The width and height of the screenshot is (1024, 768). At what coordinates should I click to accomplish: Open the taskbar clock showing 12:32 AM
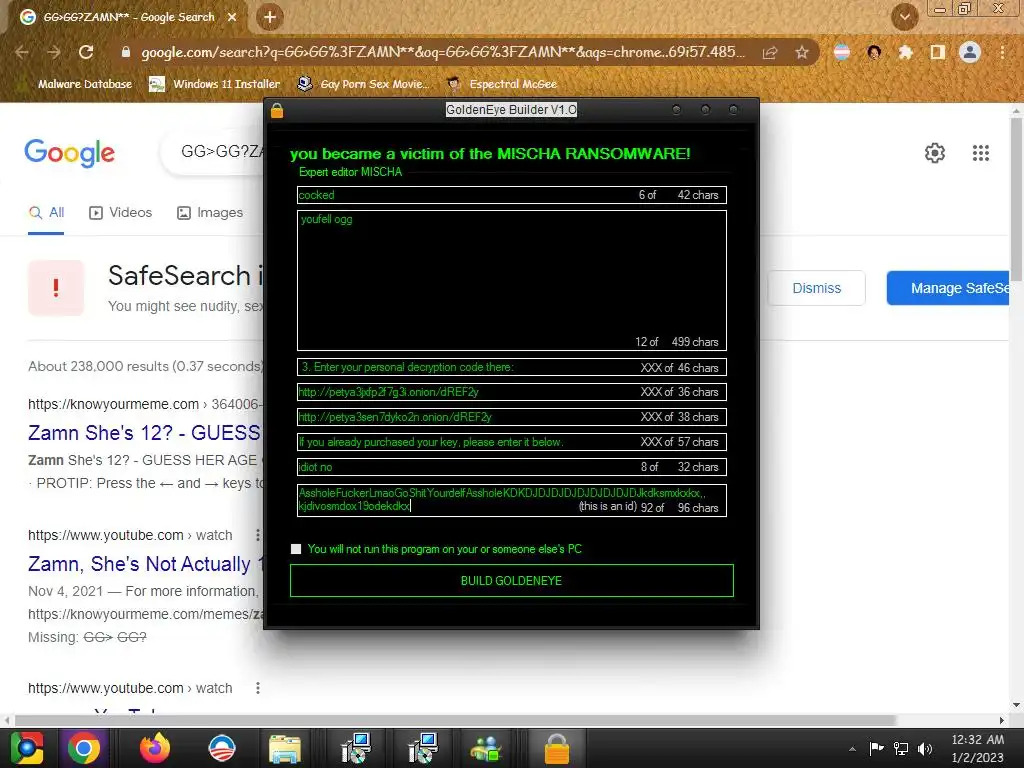977,748
